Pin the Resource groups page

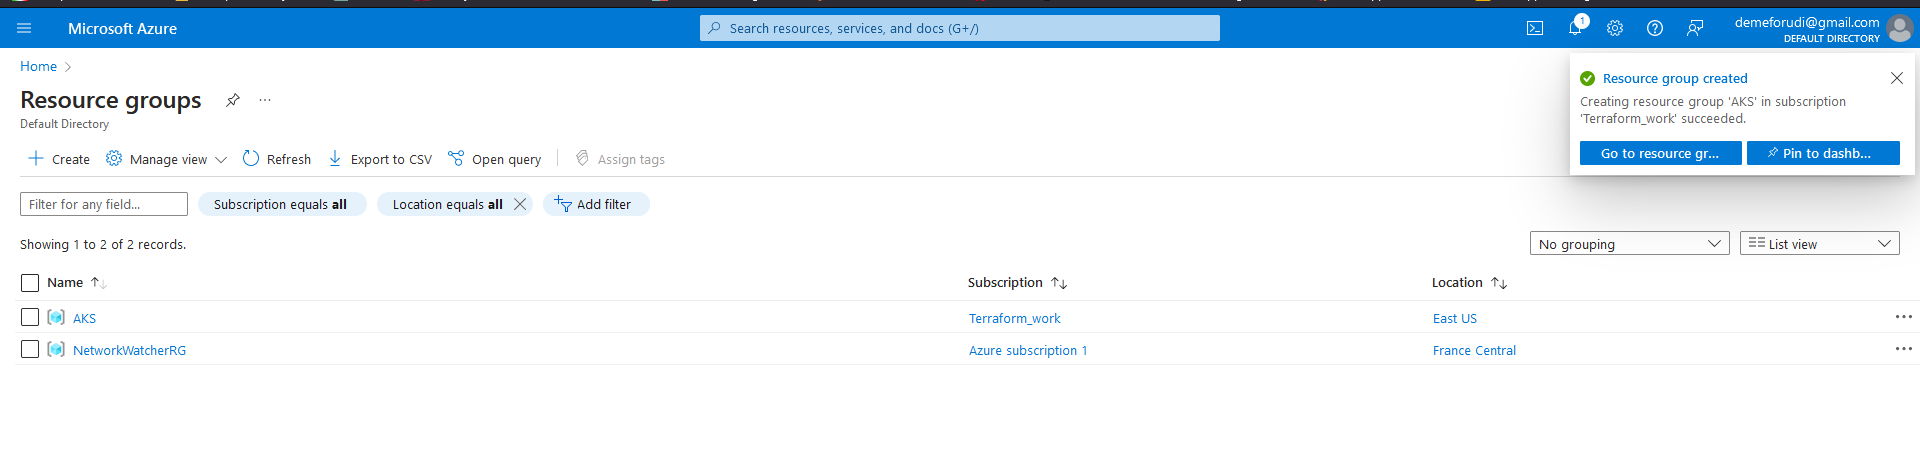tap(232, 100)
